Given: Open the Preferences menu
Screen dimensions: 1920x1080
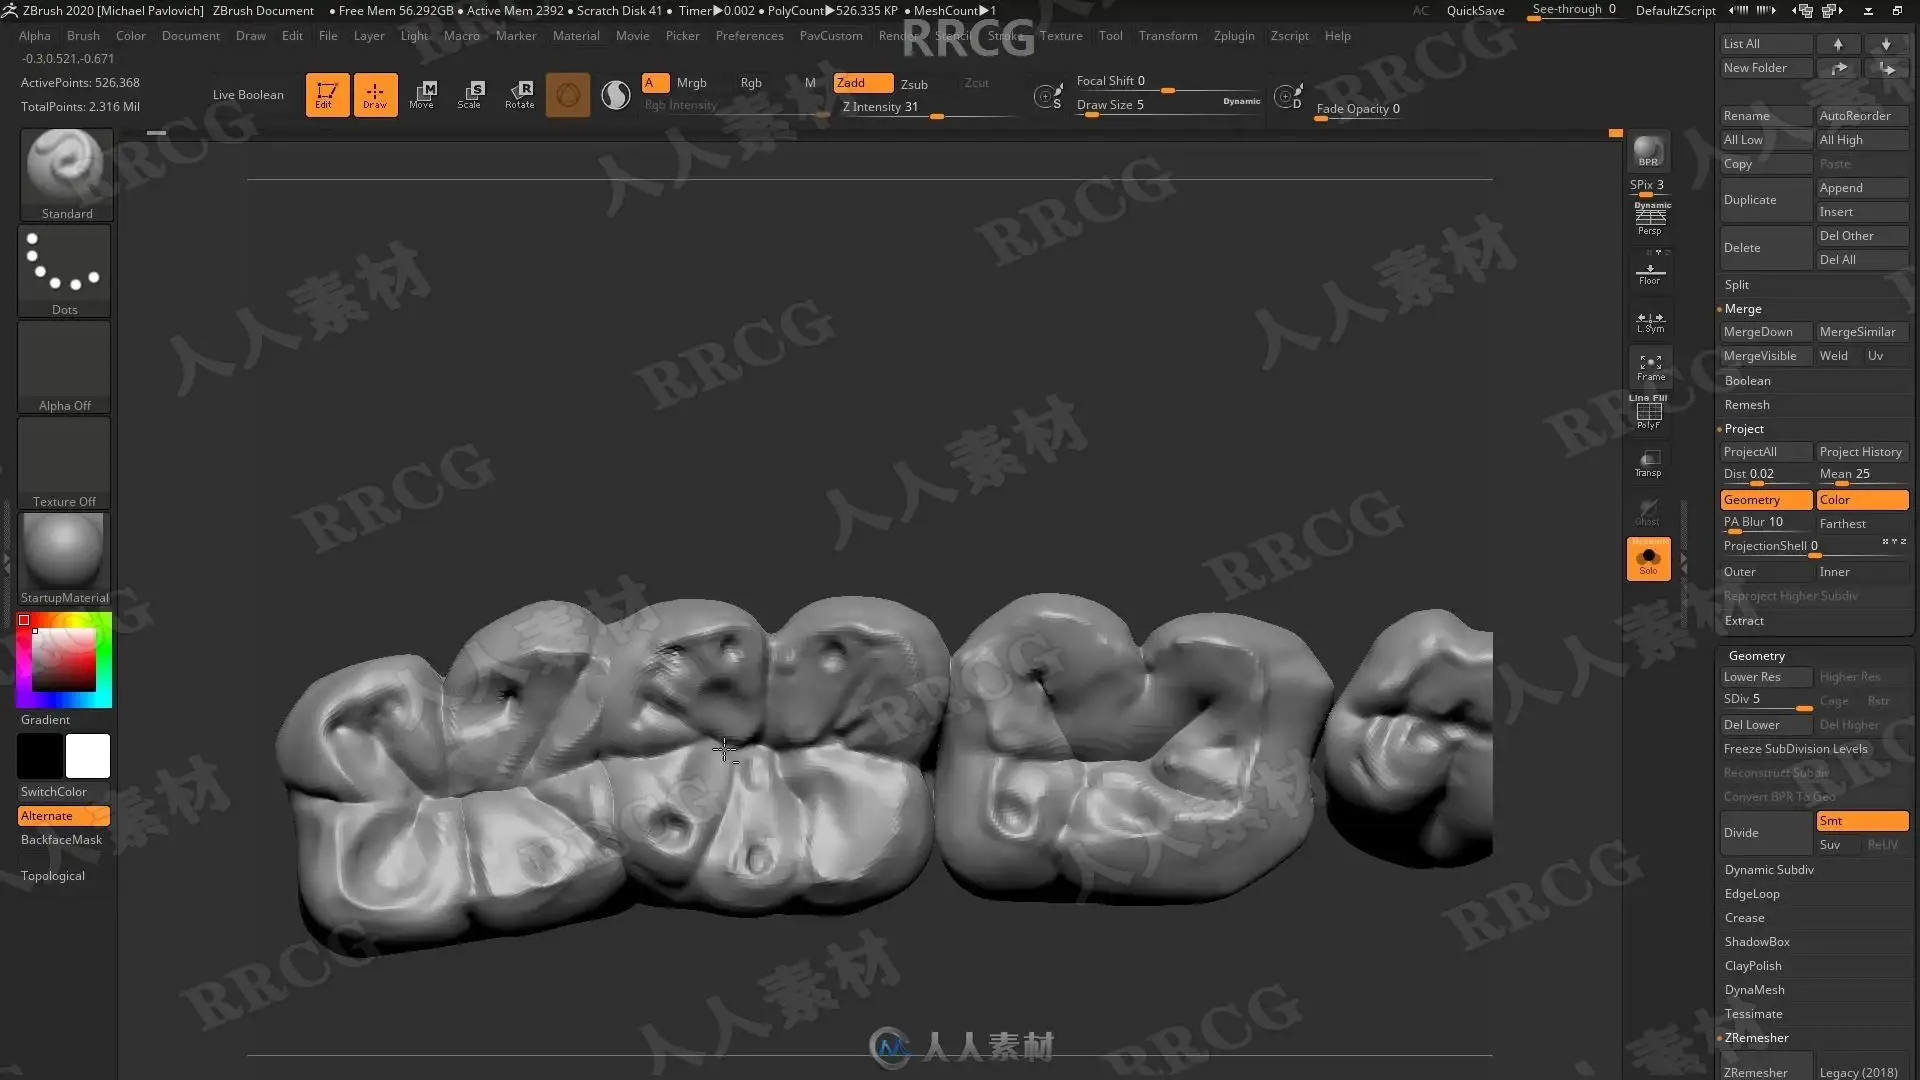Looking at the screenshot, I should [x=749, y=36].
